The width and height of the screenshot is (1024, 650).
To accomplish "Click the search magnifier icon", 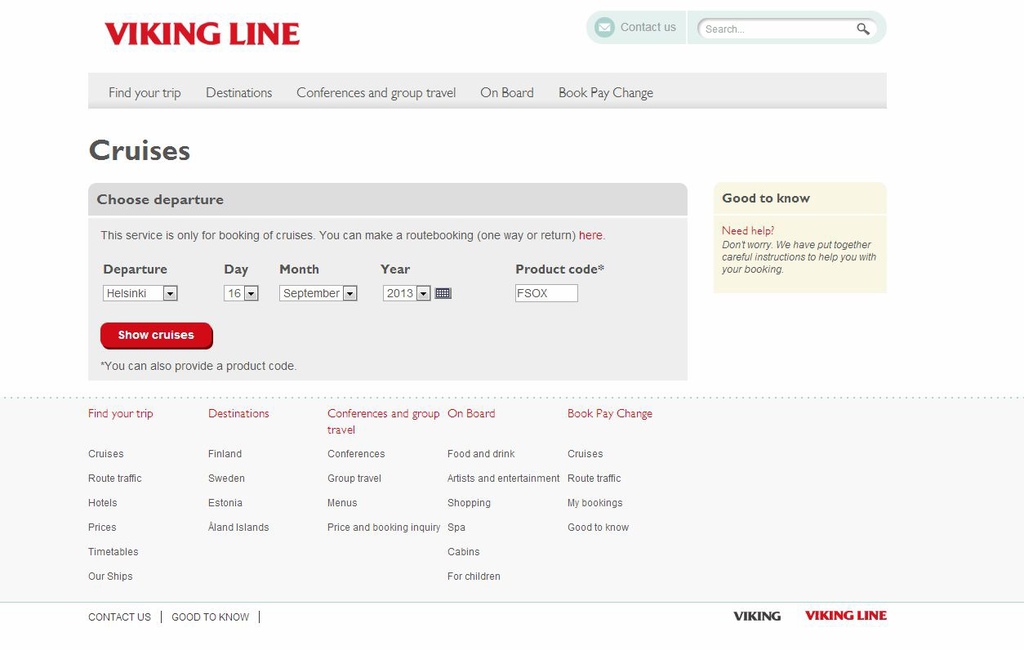I will pos(863,29).
